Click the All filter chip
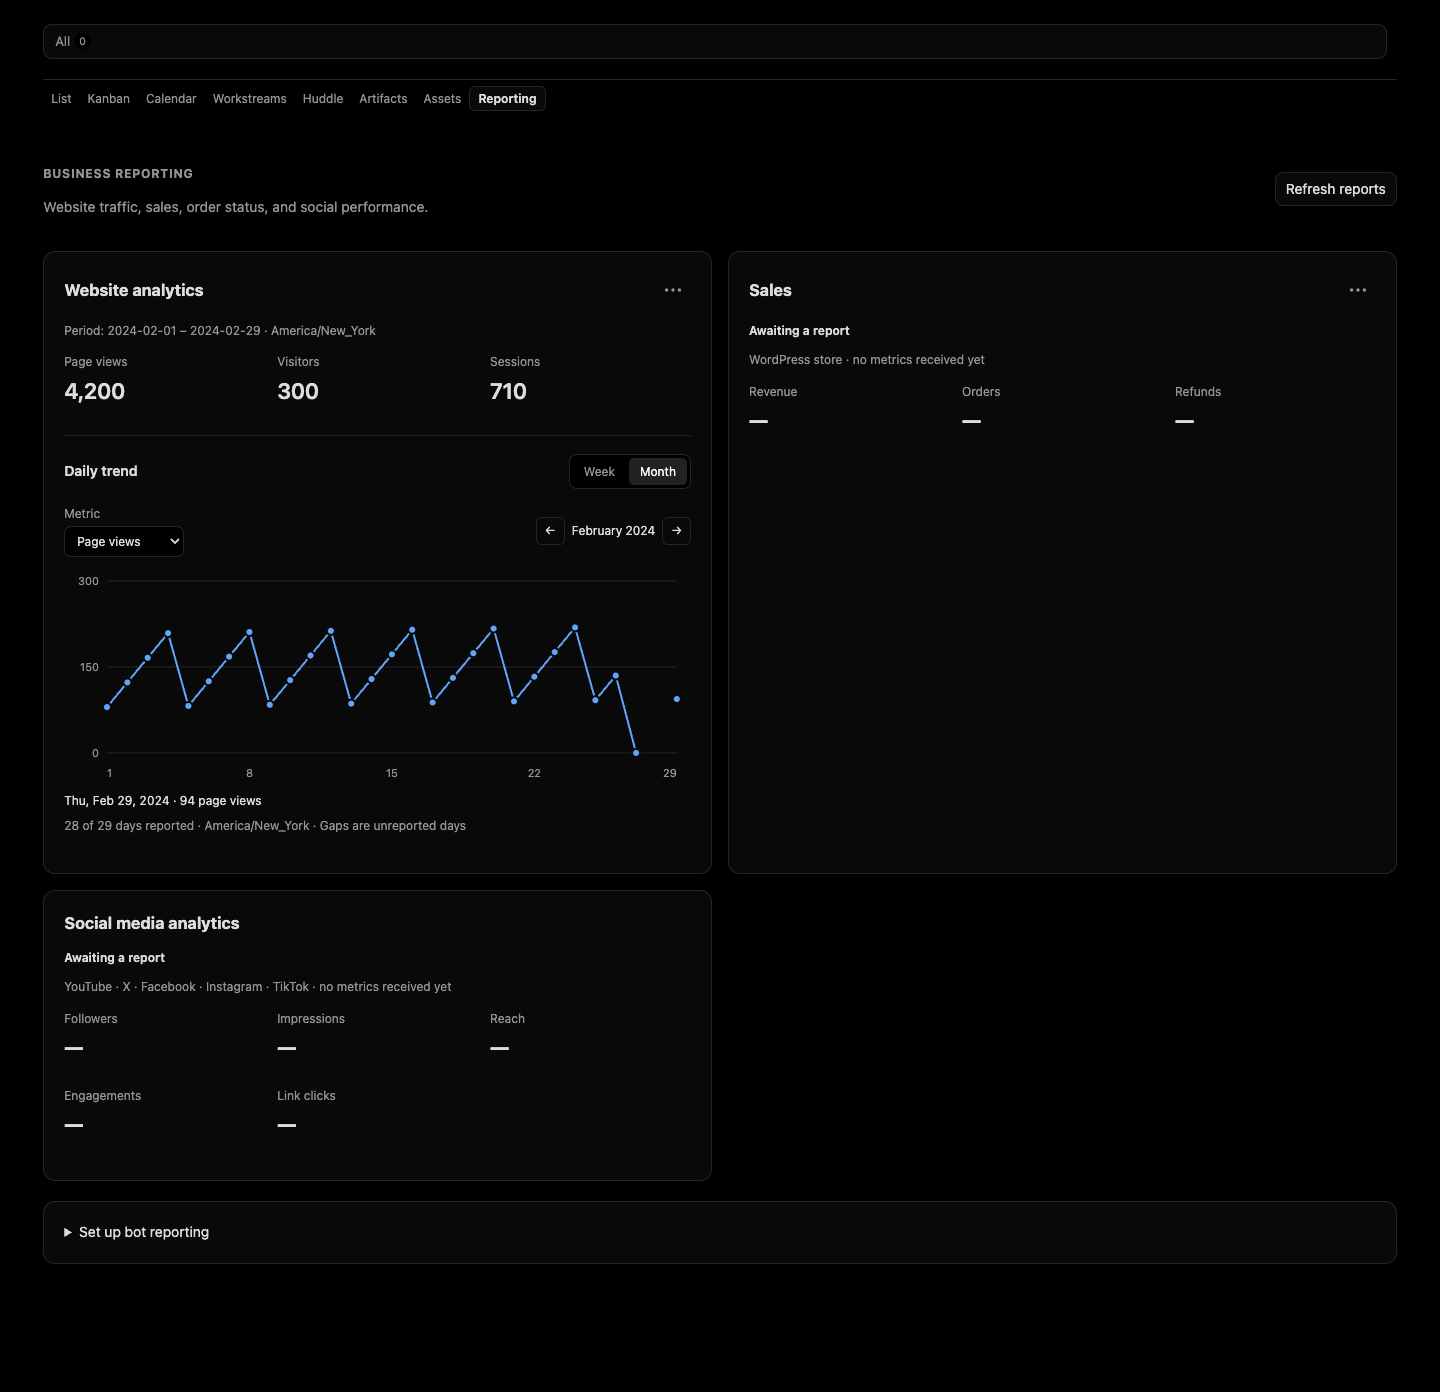Screen dimensions: 1440x1392 (71, 42)
